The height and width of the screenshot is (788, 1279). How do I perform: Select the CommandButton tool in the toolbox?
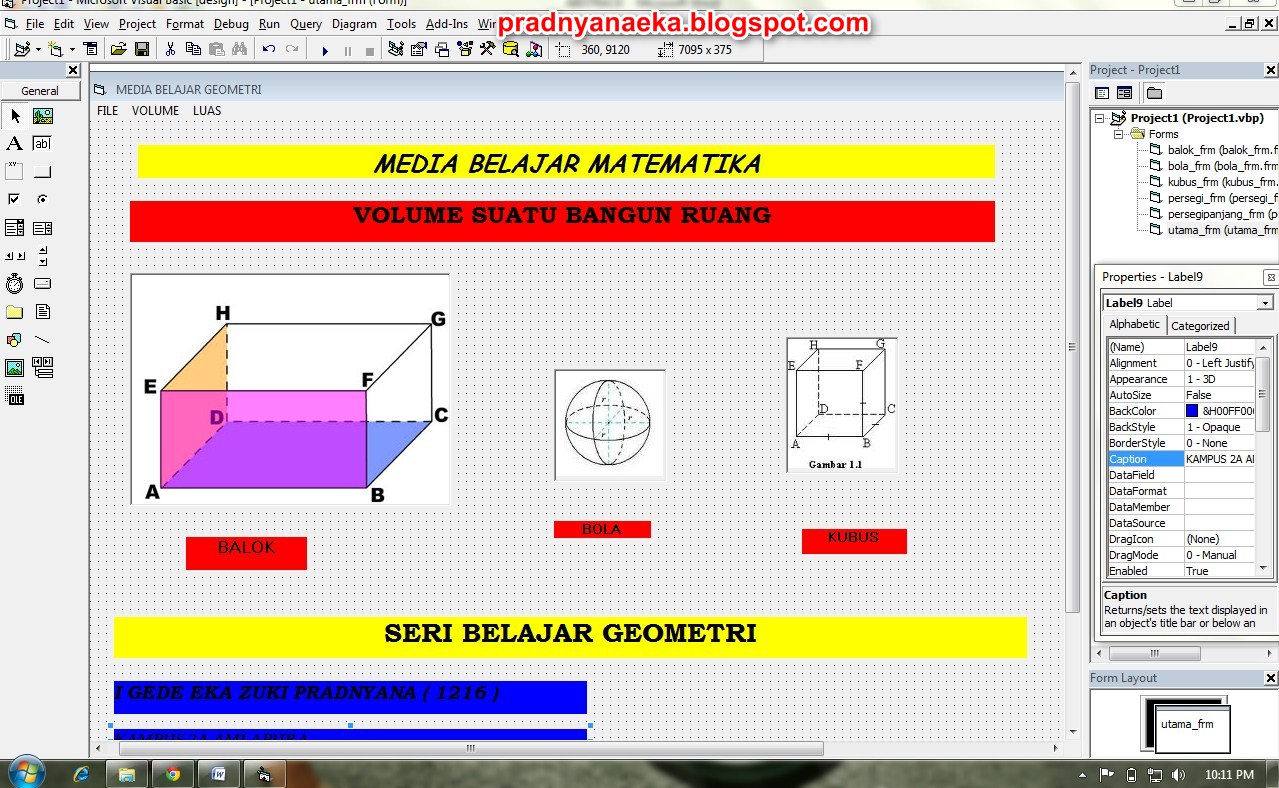[44, 172]
